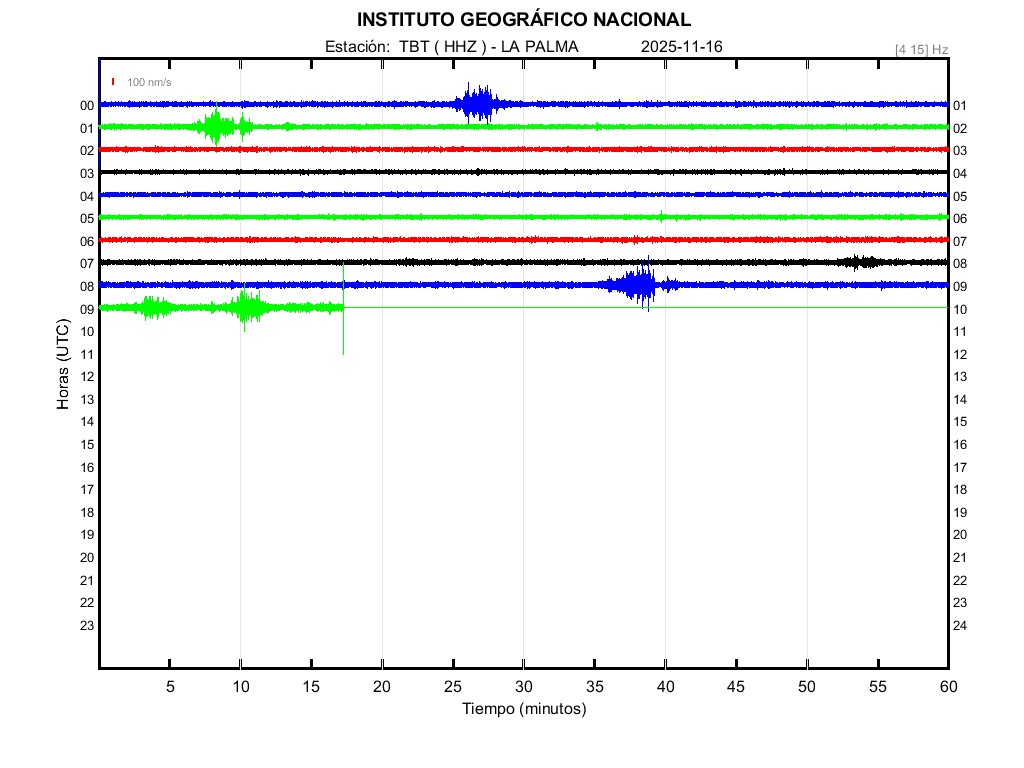Click the red 100 nm/s scale bar
1024x768 pixels.
coord(114,82)
